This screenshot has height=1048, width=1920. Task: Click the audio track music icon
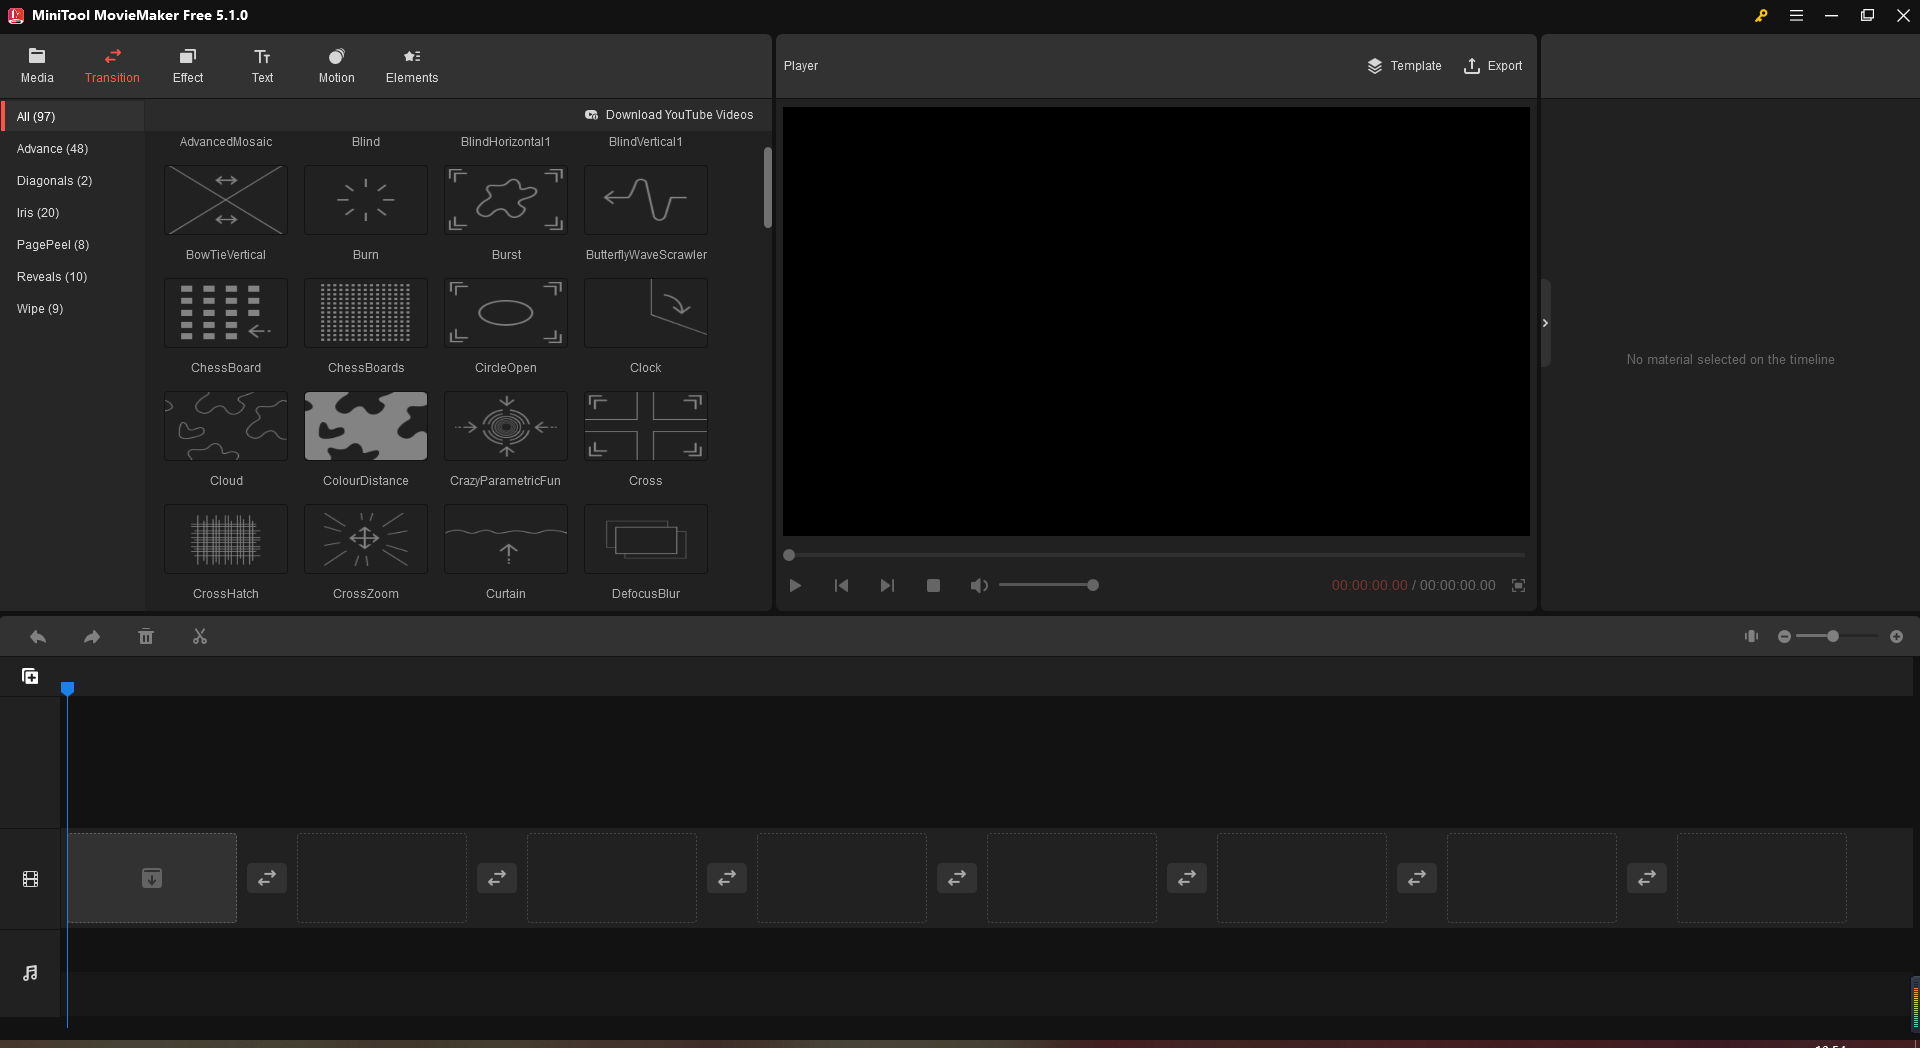point(30,973)
